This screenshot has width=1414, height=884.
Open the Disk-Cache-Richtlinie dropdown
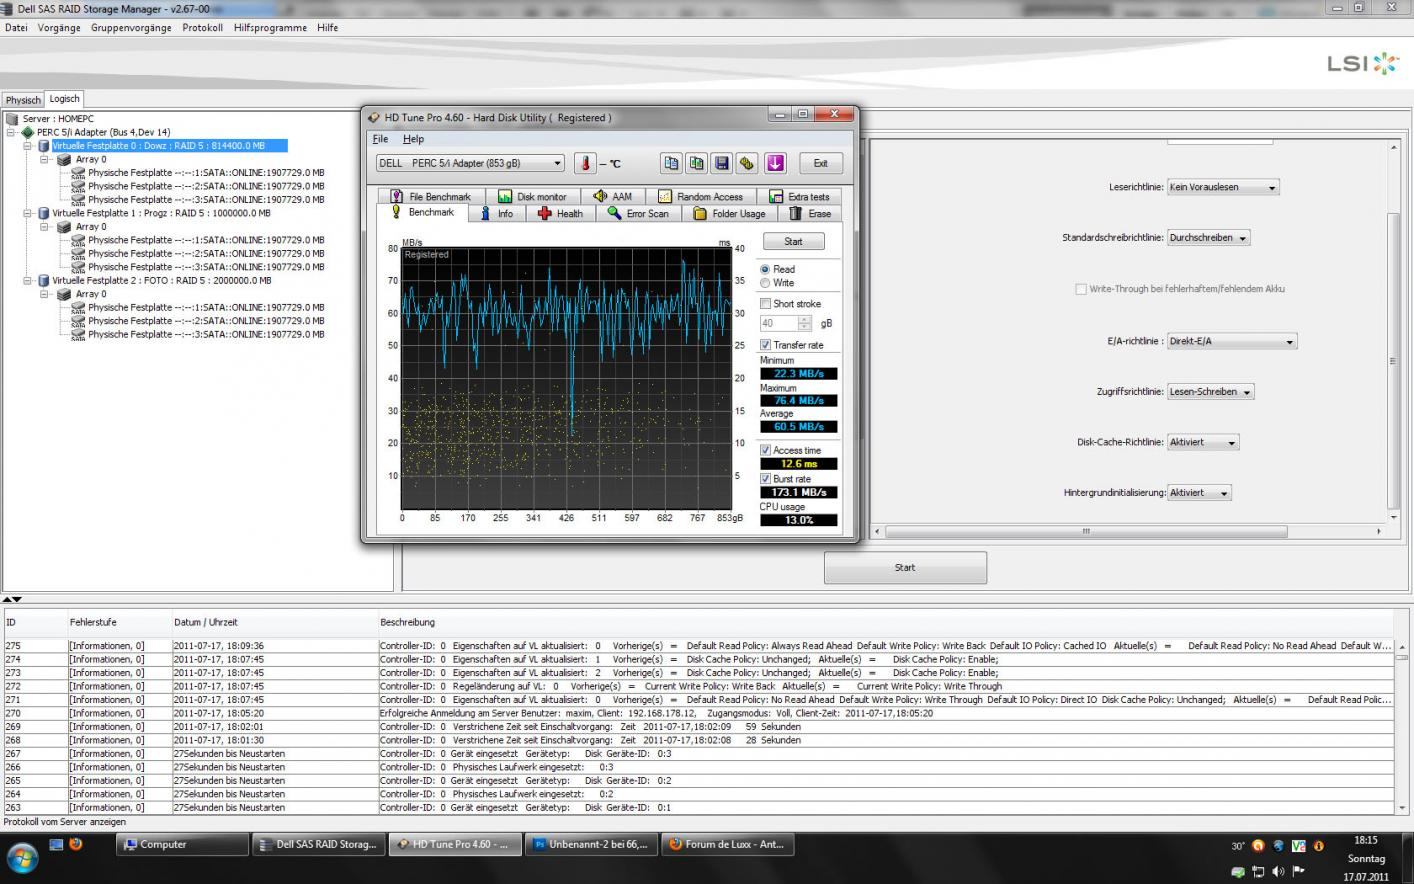point(1203,442)
